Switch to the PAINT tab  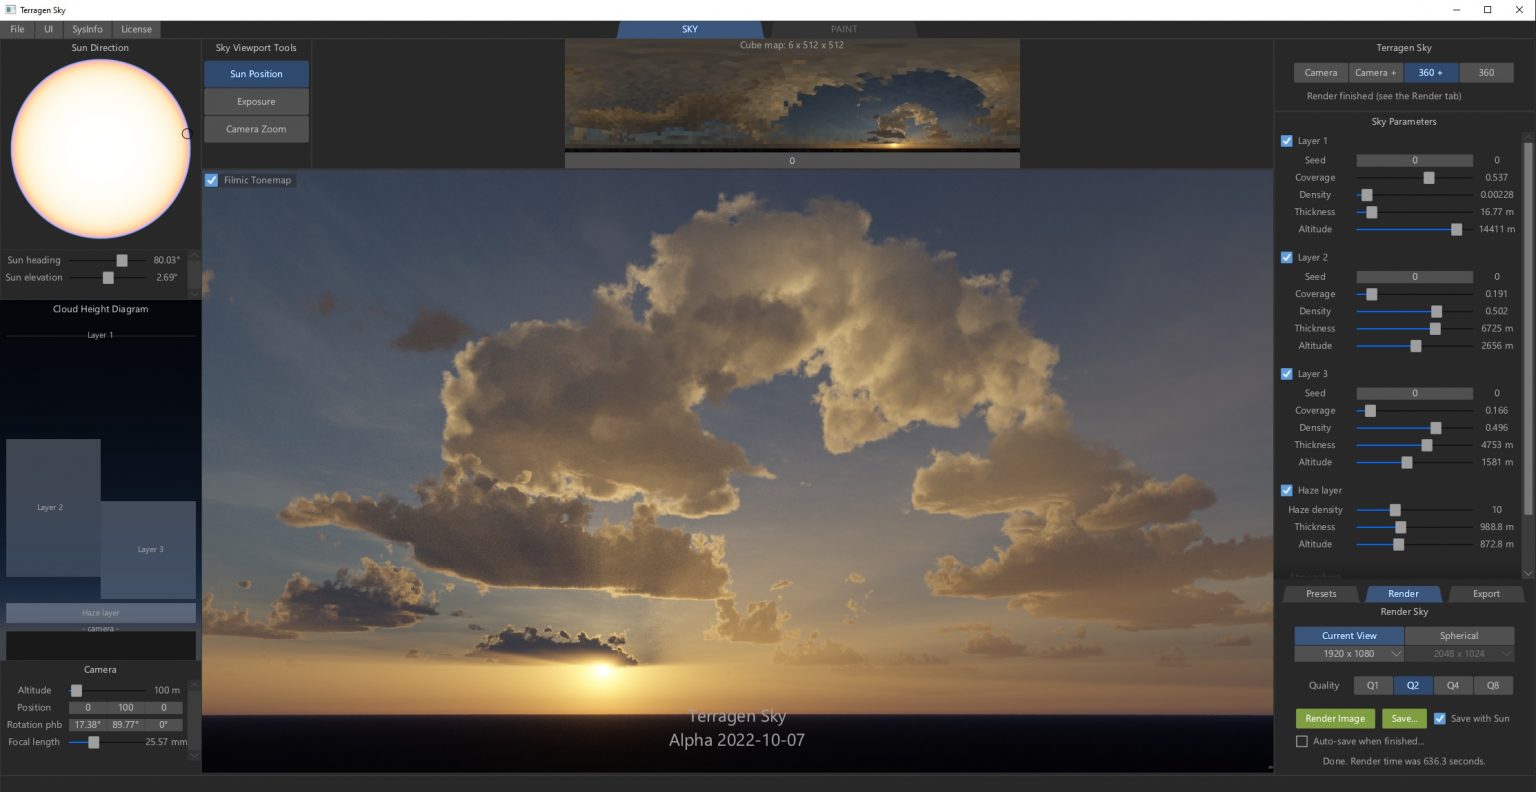point(843,29)
